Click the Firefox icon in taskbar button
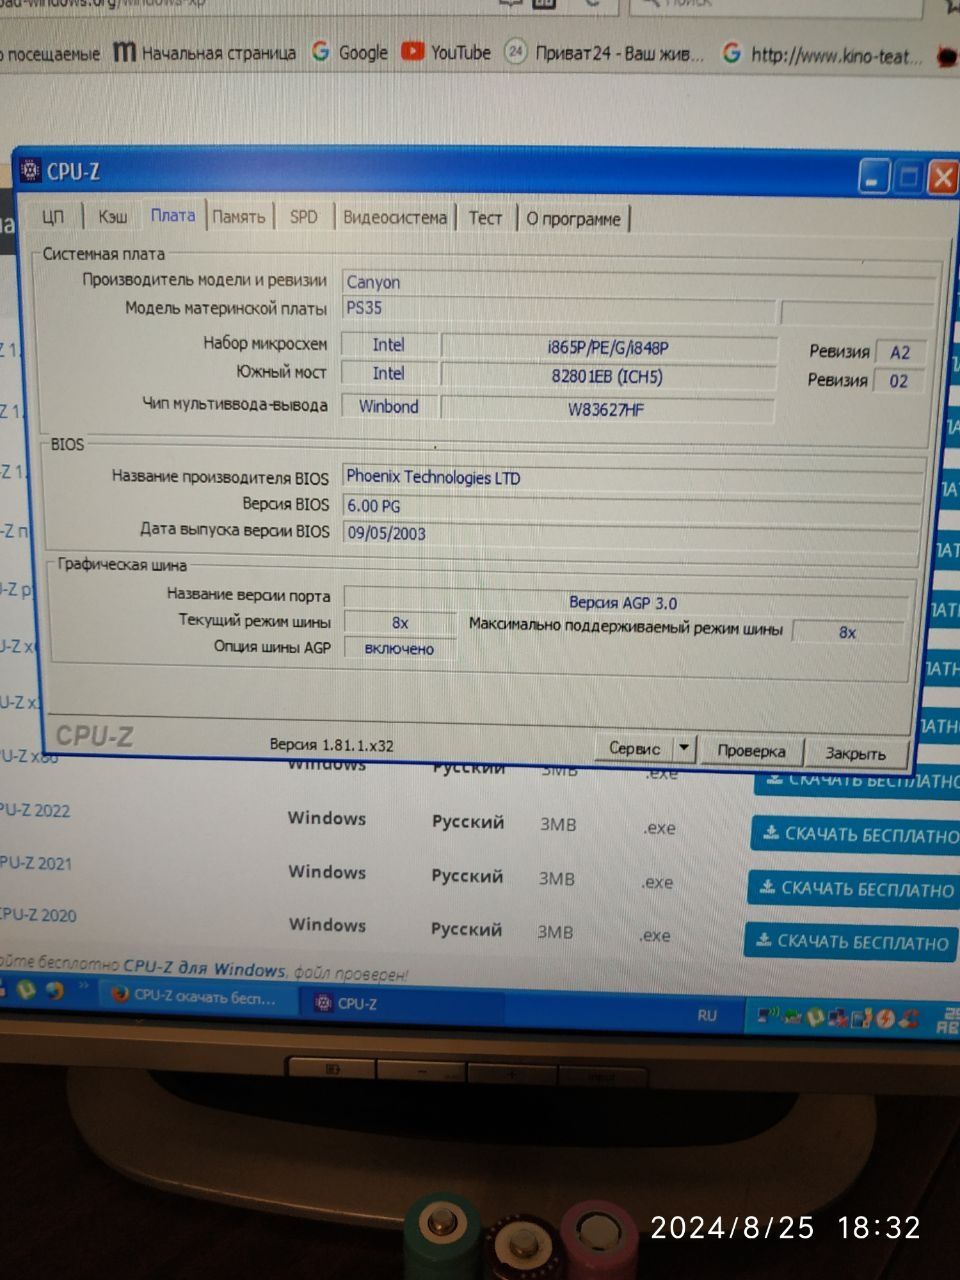Viewport: 960px width, 1280px height. click(120, 995)
